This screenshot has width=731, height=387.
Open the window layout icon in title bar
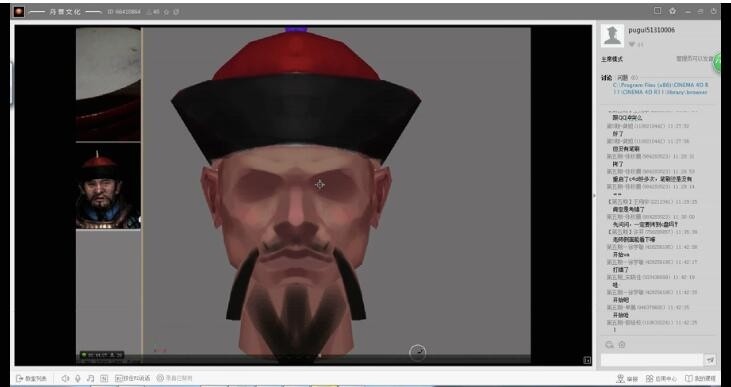click(657, 11)
